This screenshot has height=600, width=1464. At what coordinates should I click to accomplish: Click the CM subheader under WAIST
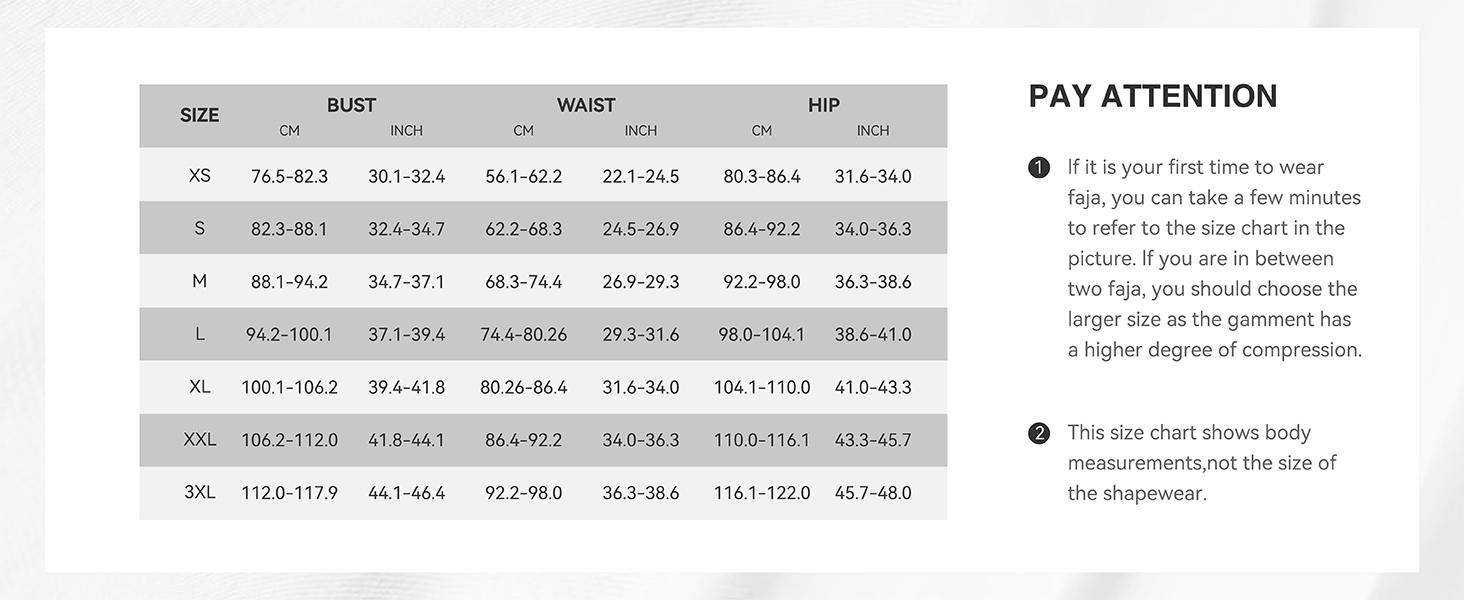tap(523, 131)
